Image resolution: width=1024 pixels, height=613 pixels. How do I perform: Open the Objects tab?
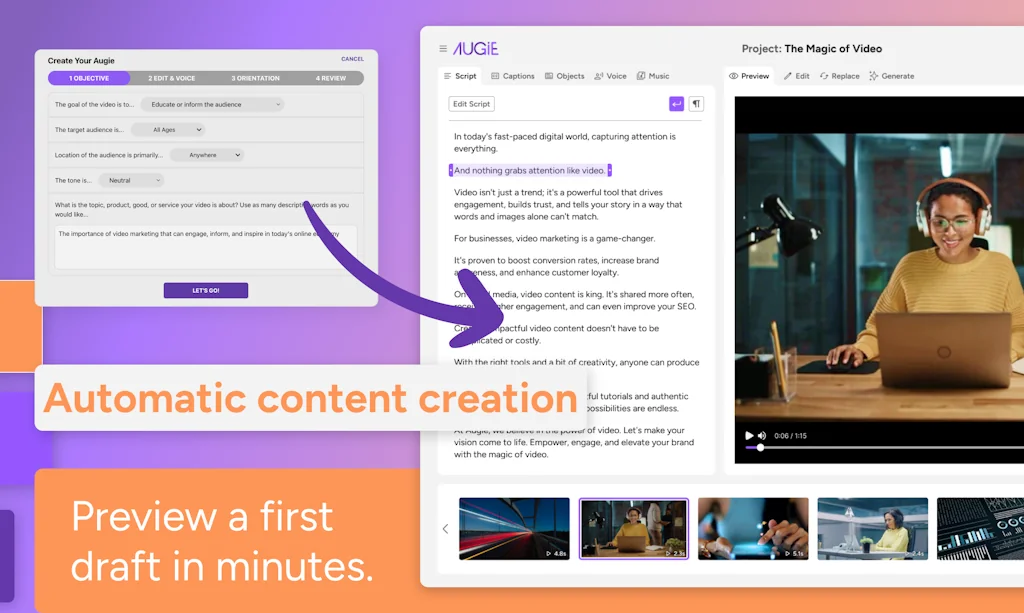[x=565, y=76]
